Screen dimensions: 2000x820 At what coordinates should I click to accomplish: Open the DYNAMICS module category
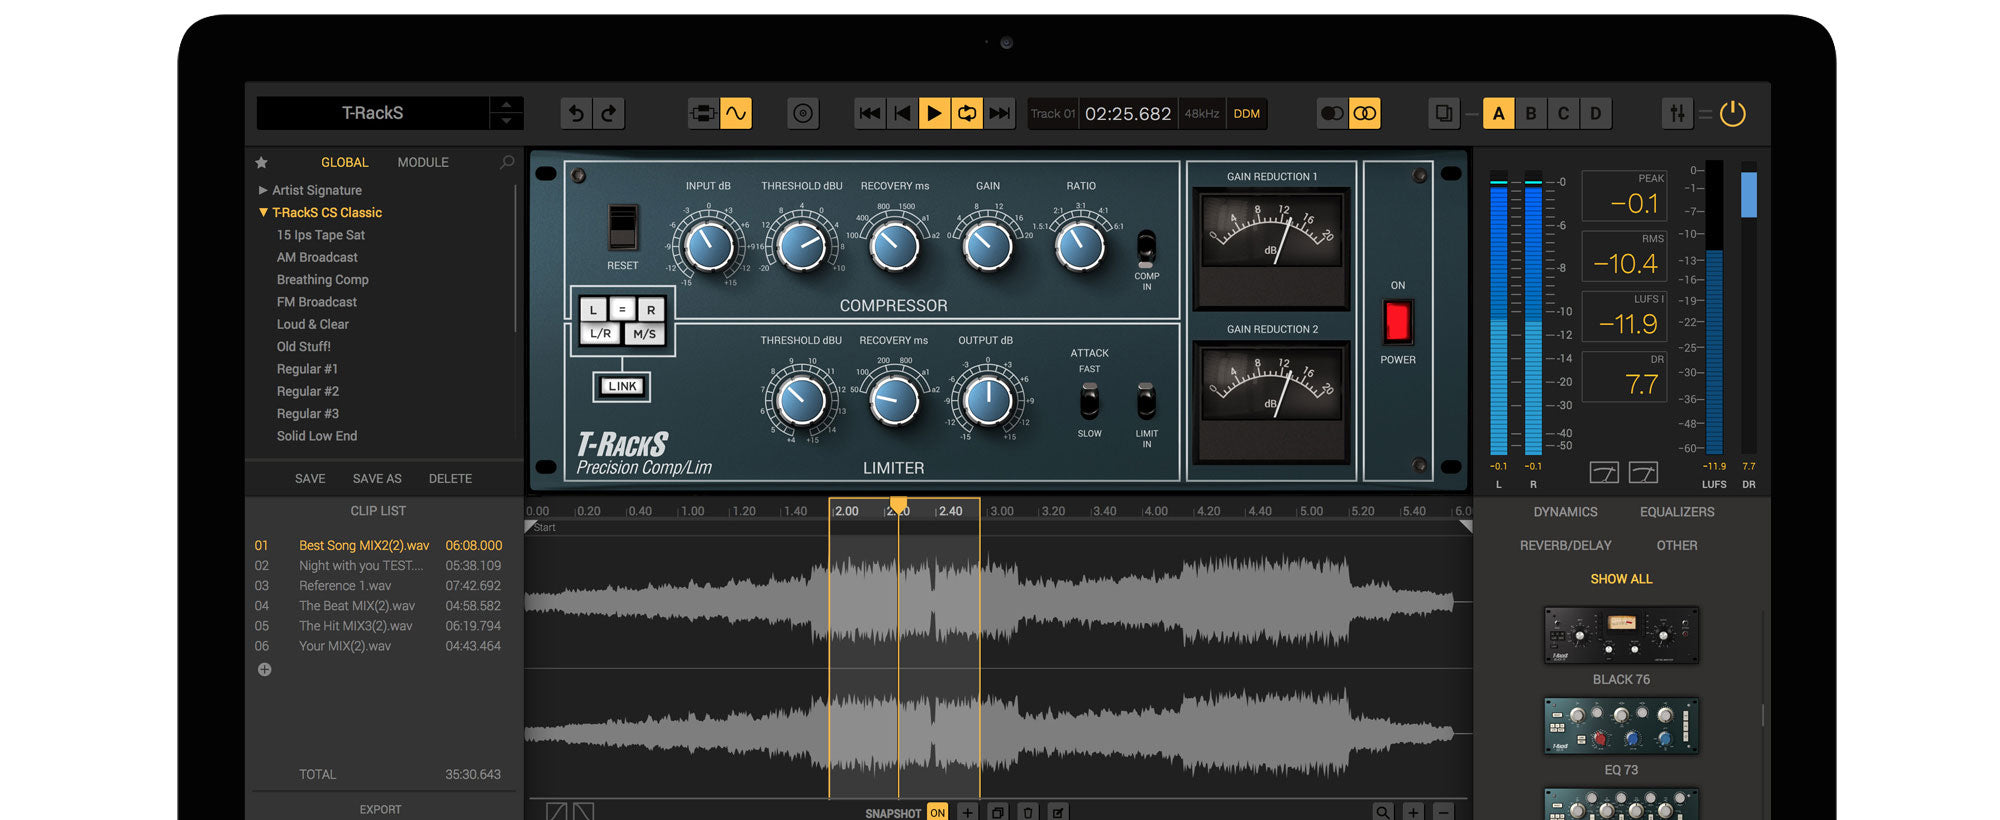click(x=1565, y=512)
